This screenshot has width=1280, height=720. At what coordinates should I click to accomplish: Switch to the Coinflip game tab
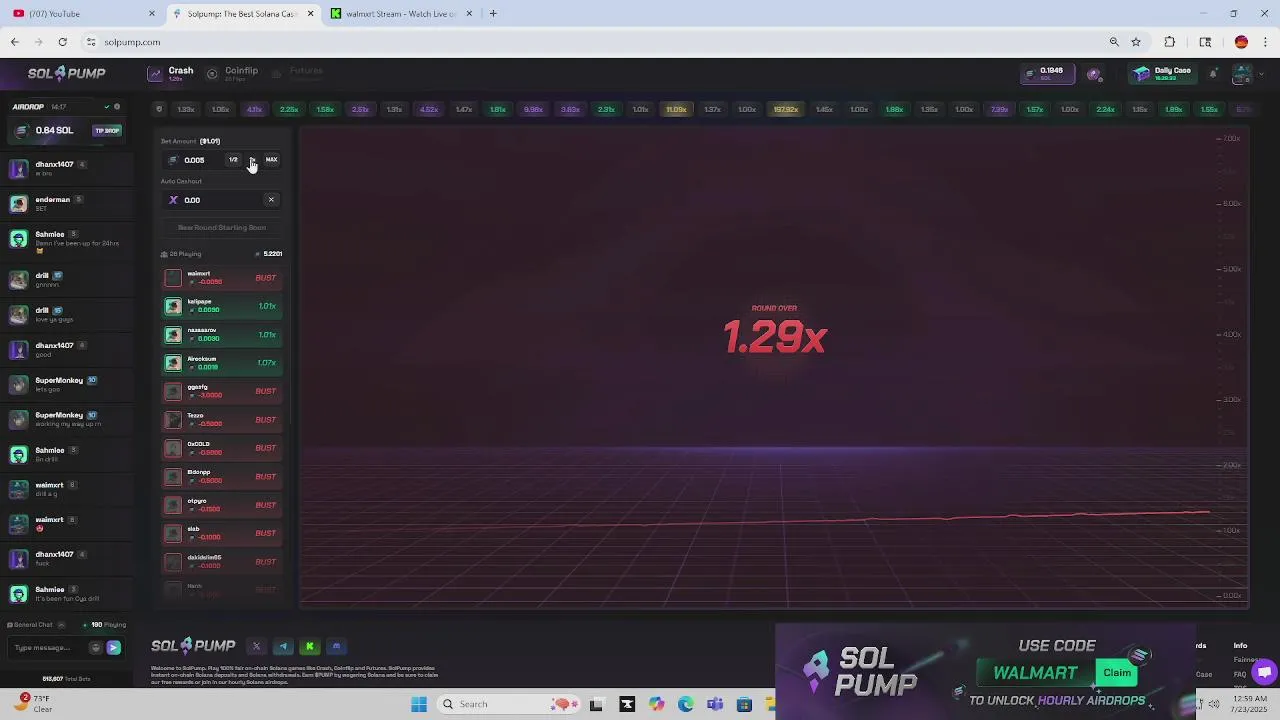coord(232,73)
